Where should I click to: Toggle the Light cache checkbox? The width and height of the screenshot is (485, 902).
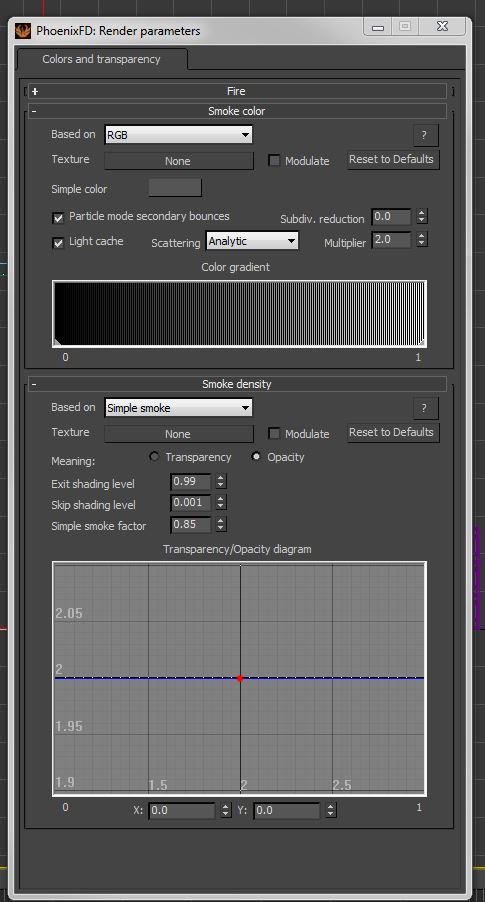pos(58,243)
